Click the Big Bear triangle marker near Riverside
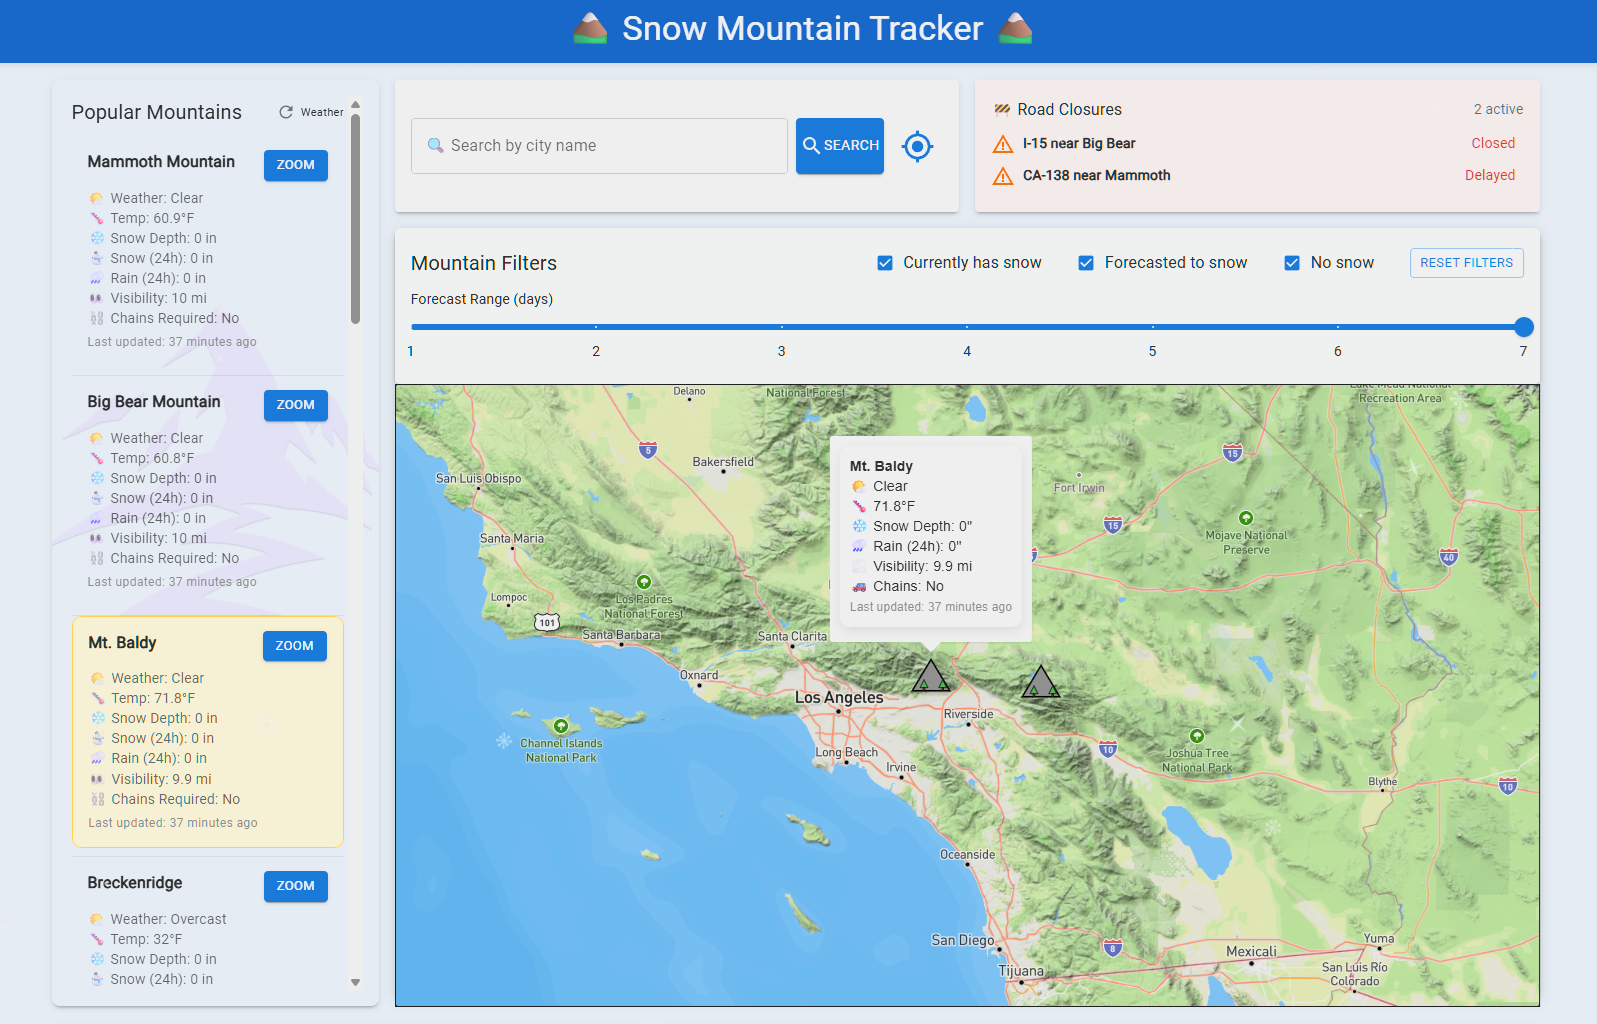Screen dimensions: 1597x1024 1040,682
